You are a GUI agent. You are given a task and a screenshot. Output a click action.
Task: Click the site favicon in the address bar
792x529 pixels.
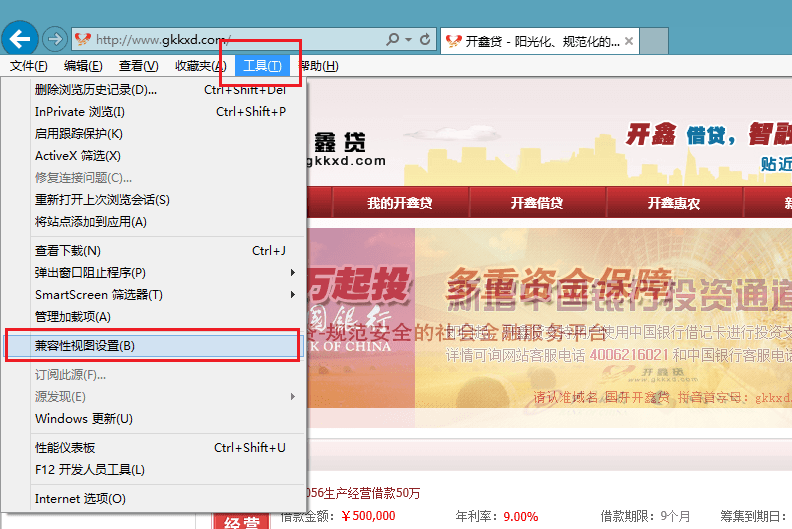point(83,40)
